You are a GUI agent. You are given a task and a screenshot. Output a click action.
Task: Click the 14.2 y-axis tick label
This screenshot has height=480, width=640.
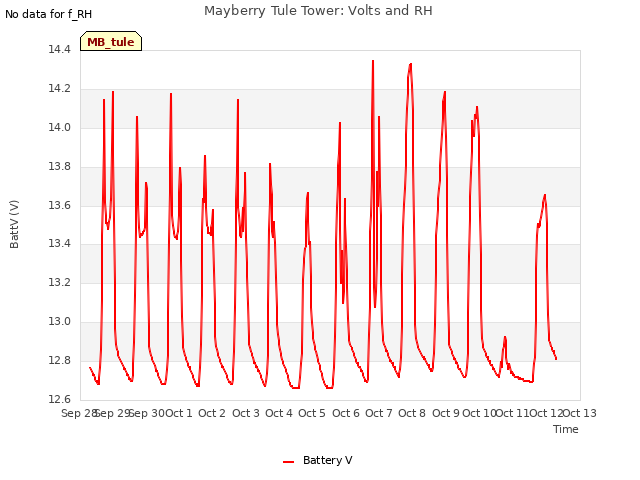[59, 89]
